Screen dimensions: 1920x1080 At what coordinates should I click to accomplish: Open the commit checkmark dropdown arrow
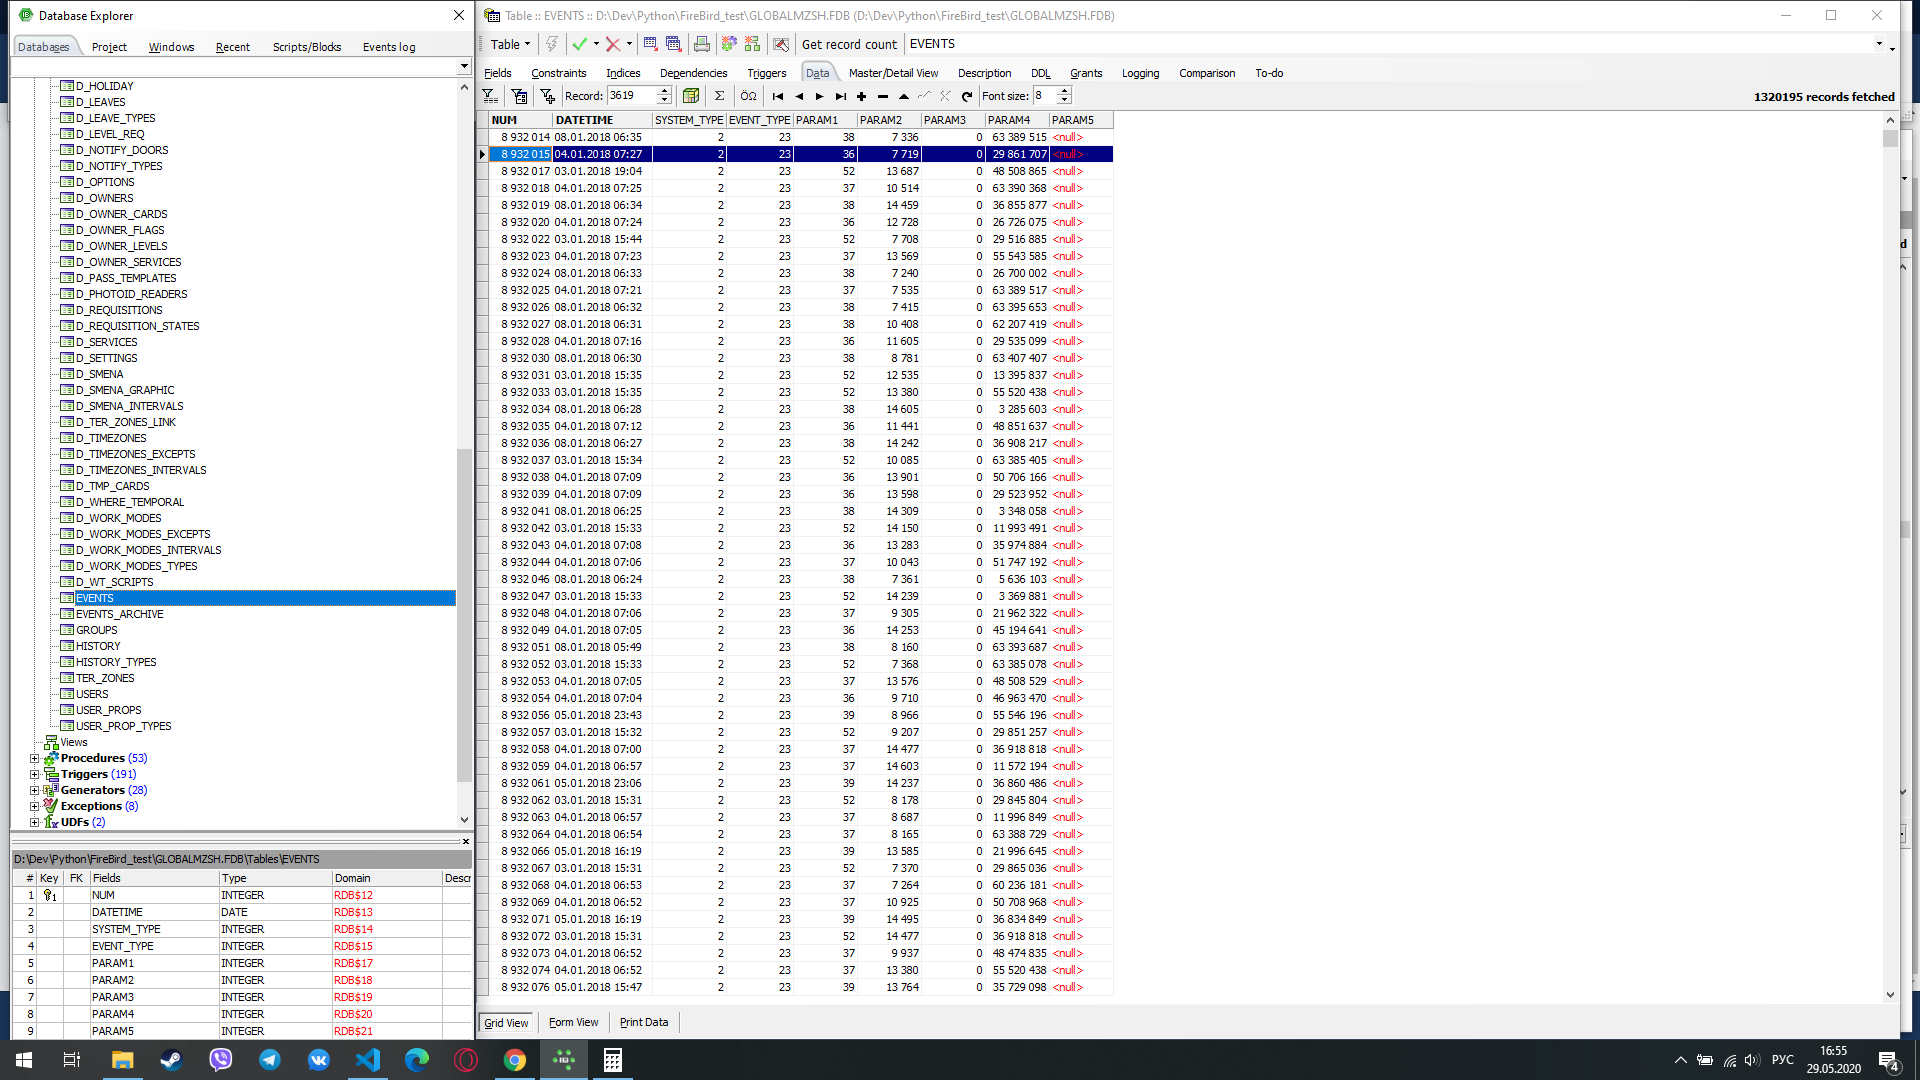(596, 44)
